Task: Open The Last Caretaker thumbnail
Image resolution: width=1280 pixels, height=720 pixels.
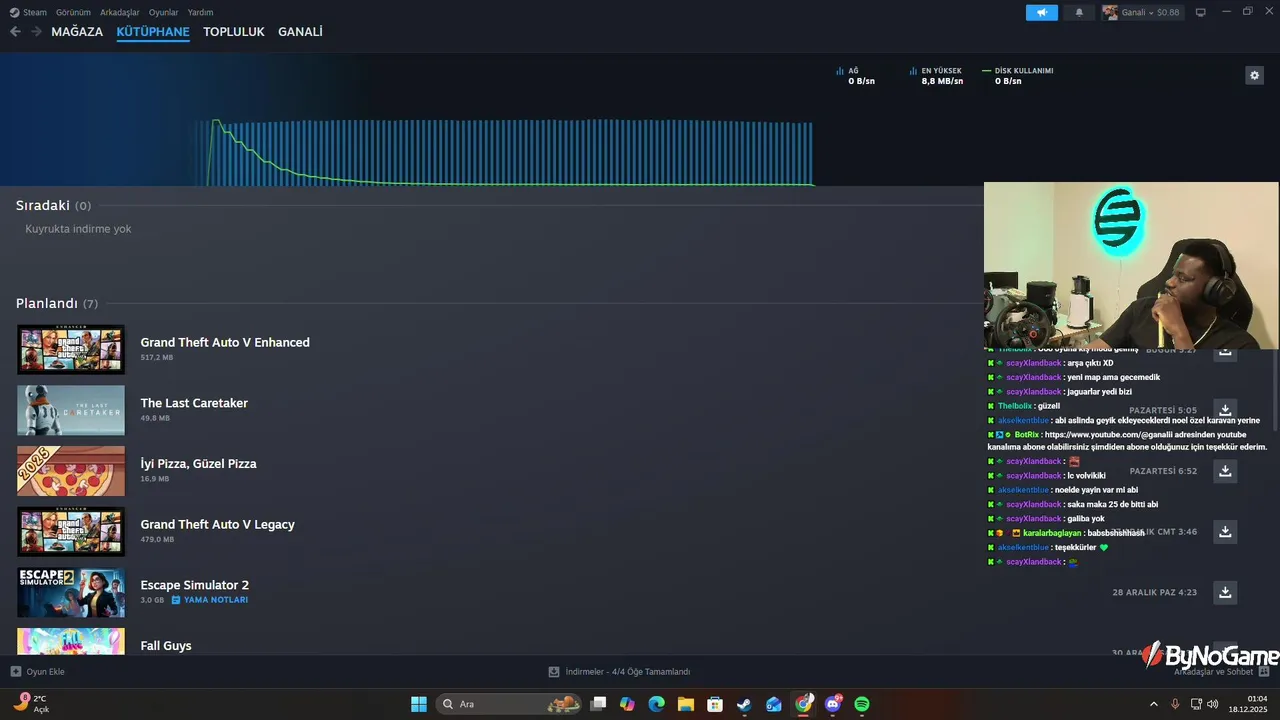Action: point(71,410)
